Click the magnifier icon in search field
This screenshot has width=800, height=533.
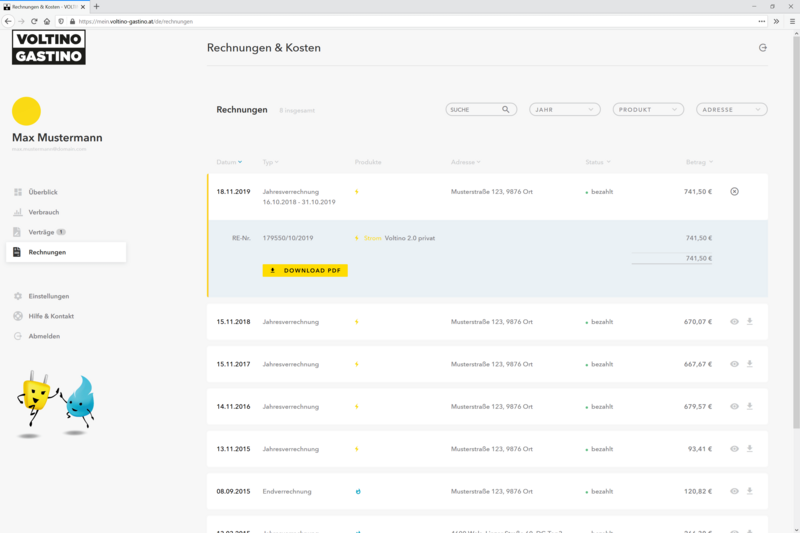(x=506, y=110)
